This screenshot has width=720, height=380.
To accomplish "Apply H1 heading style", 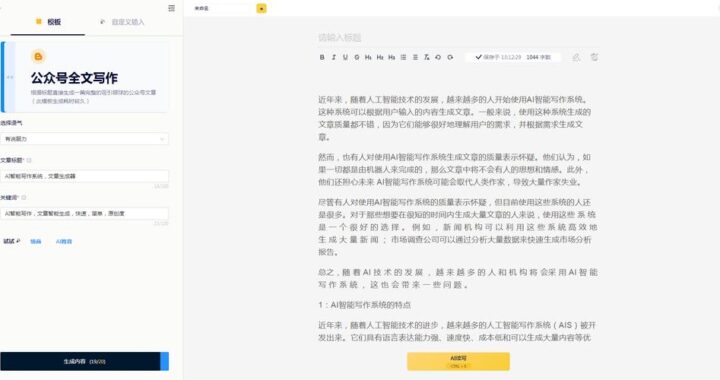I will pyautogui.click(x=368, y=57).
